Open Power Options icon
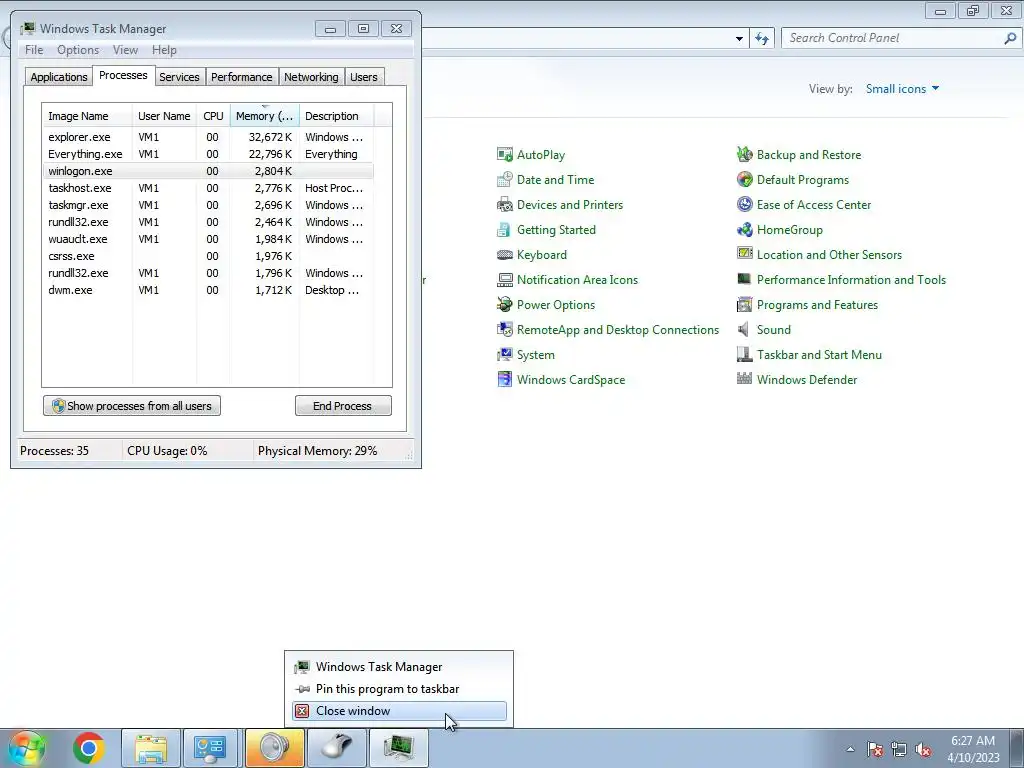 point(505,305)
